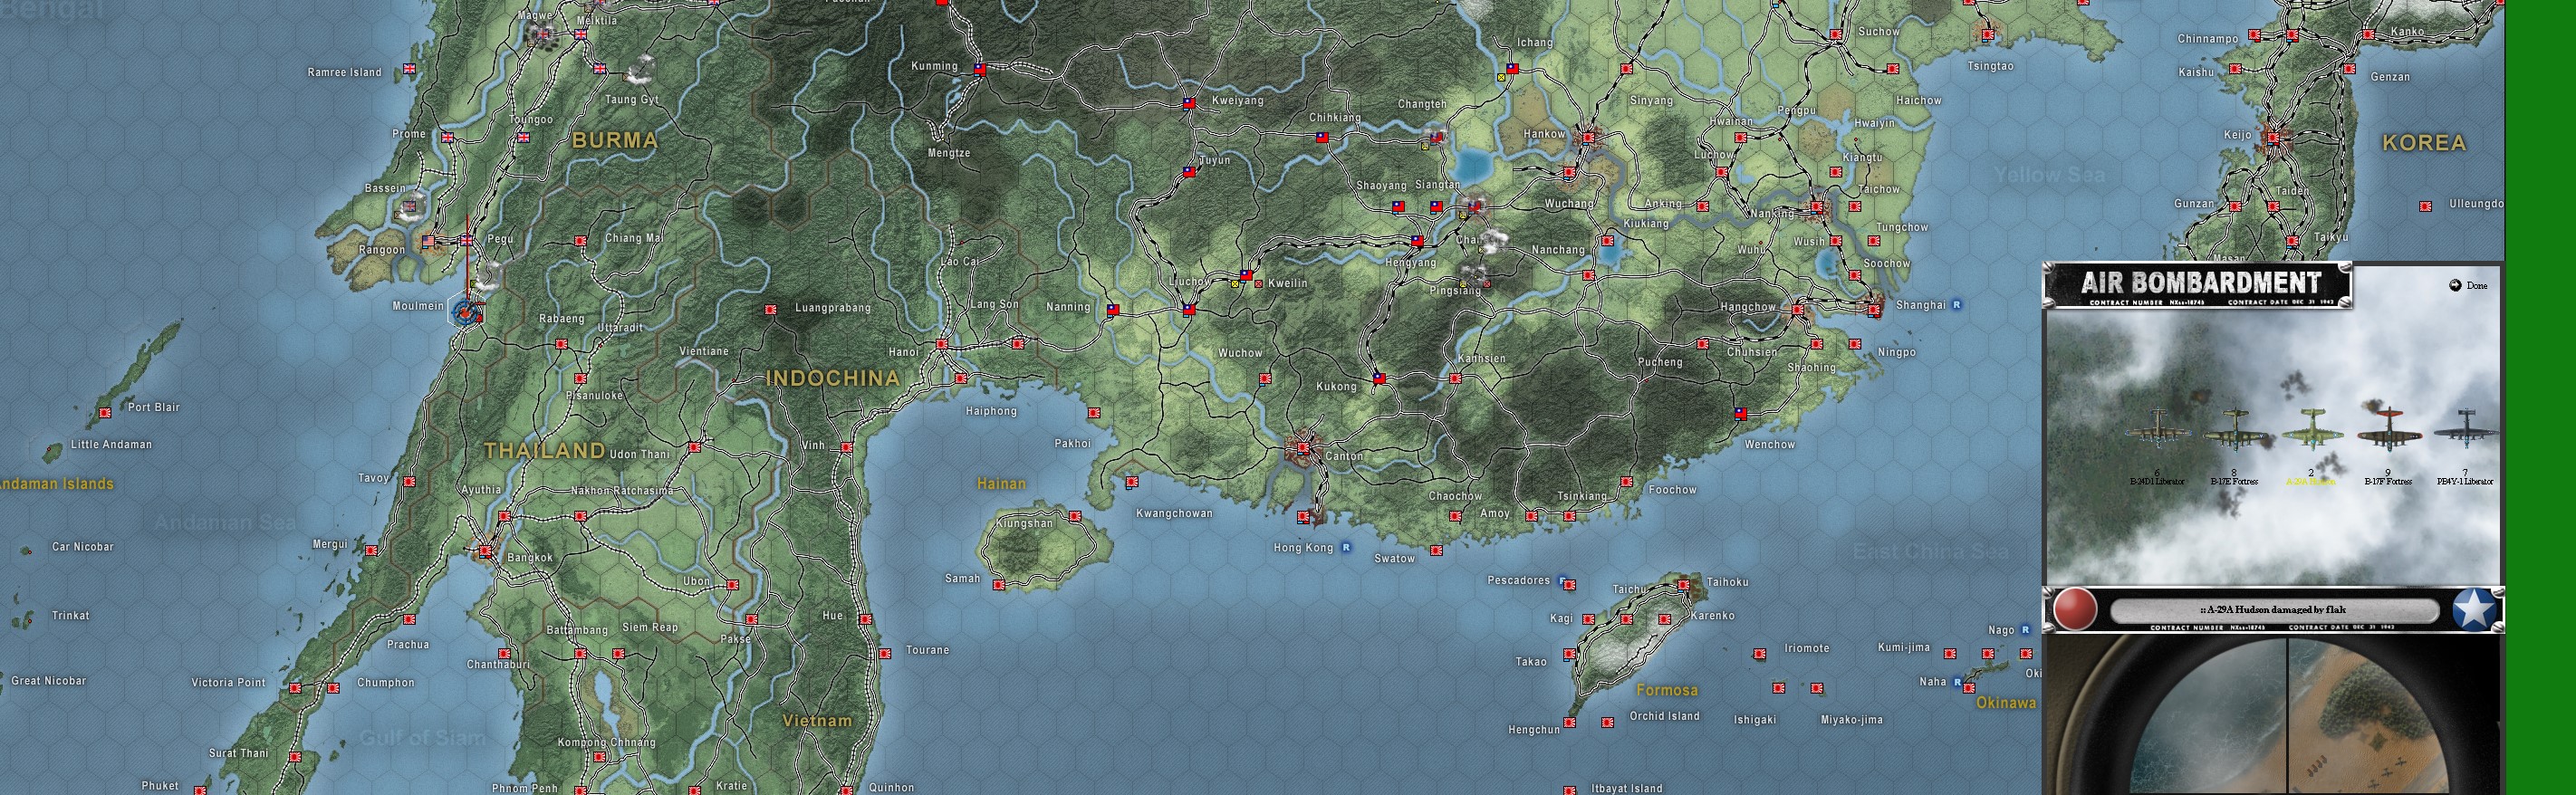Click the Chinese flag at Kunming
2576x795 pixels.
[x=980, y=69]
